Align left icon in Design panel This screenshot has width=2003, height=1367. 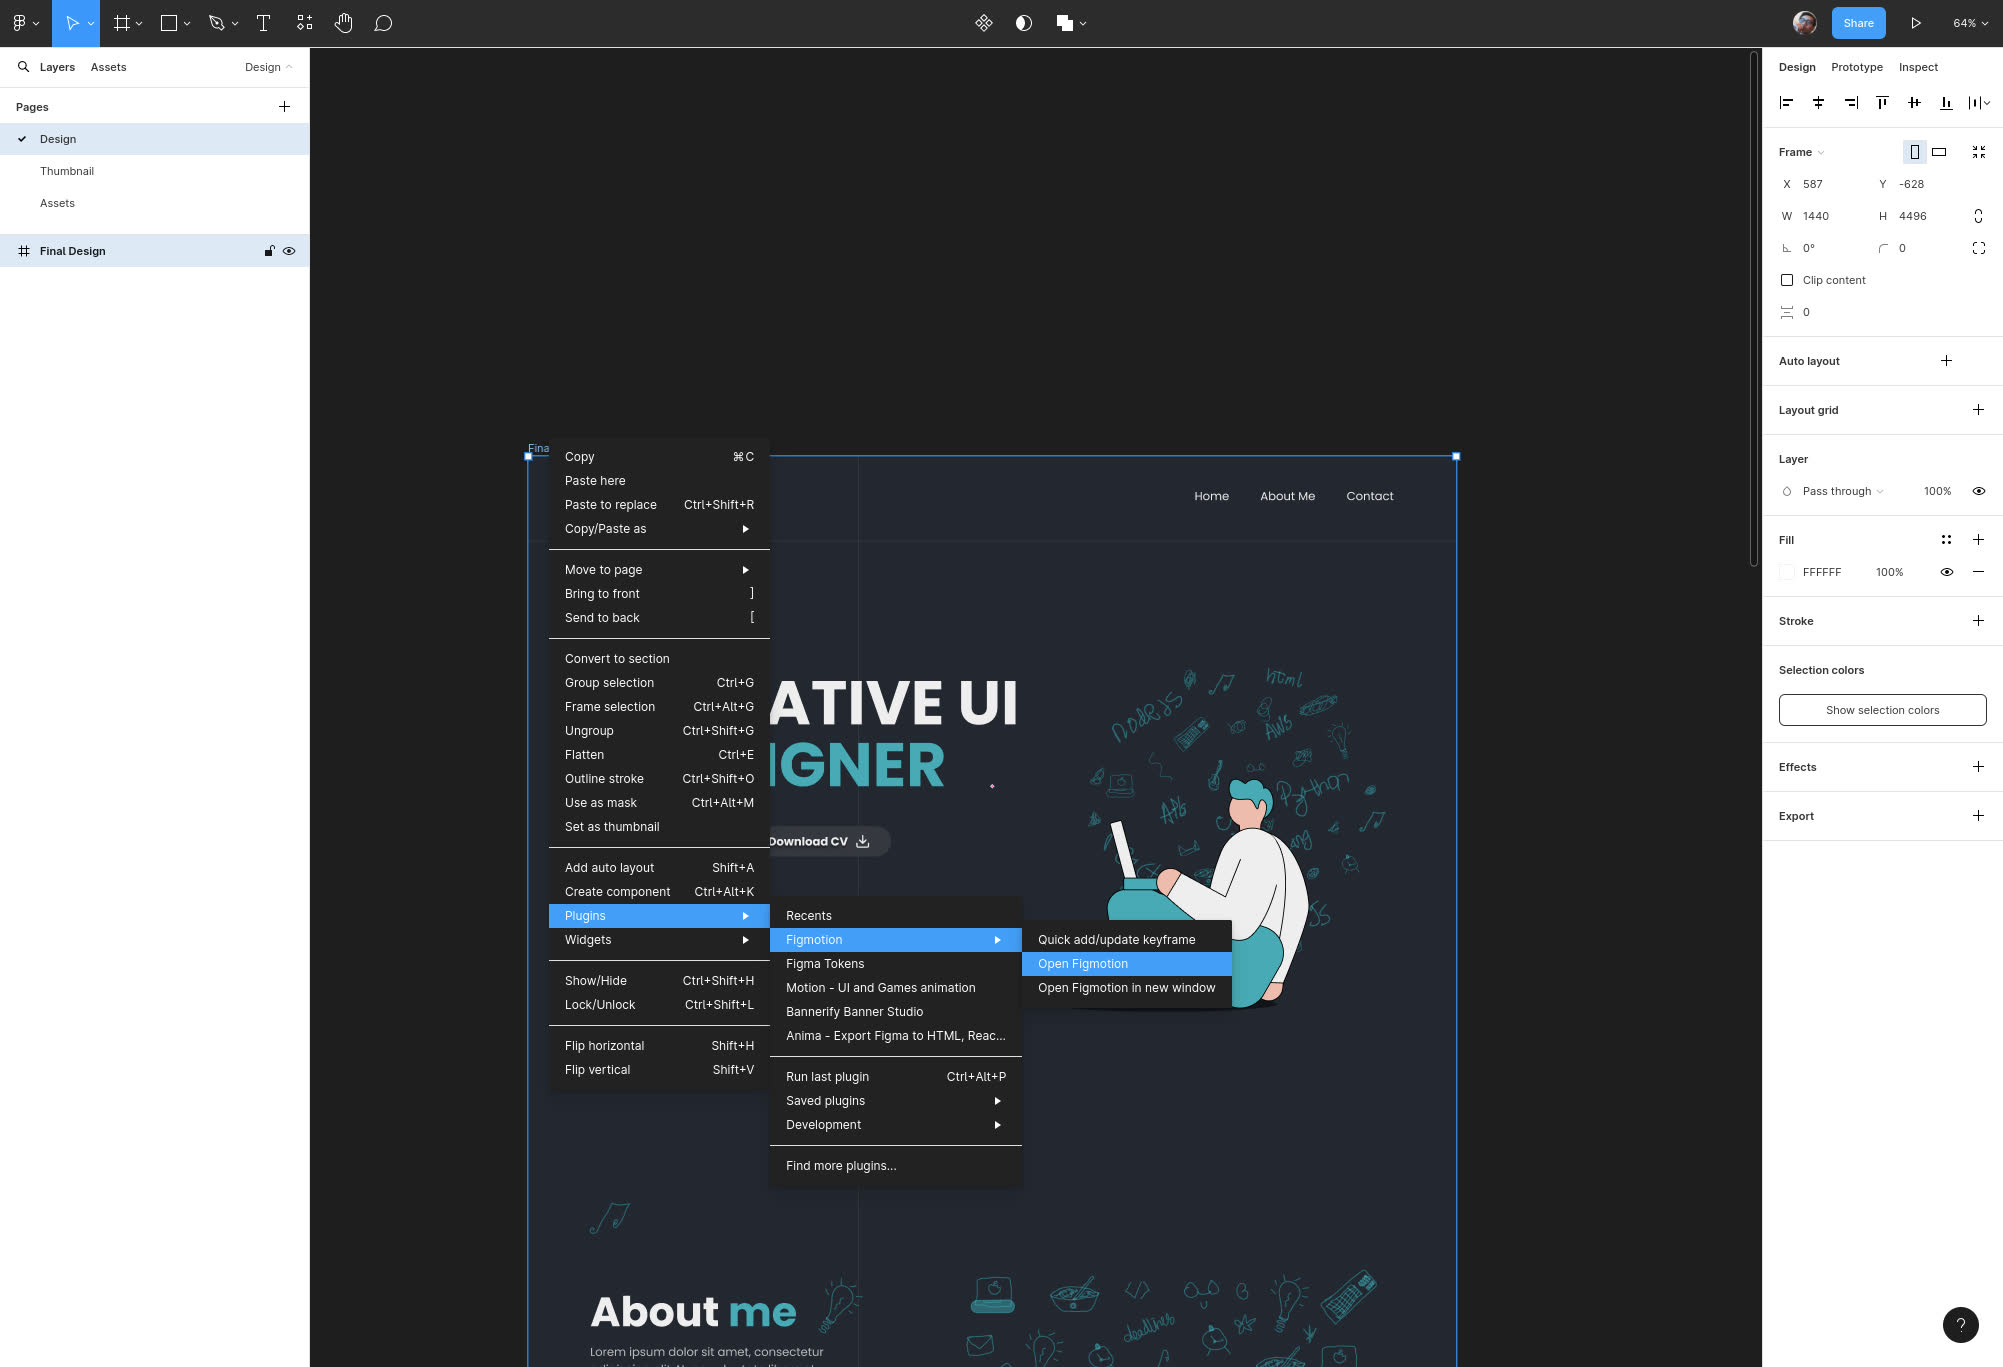tap(1787, 102)
